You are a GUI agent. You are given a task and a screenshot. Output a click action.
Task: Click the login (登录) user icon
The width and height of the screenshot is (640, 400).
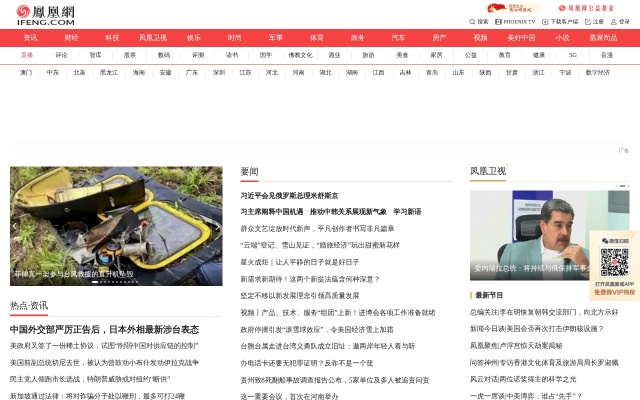tap(613, 21)
